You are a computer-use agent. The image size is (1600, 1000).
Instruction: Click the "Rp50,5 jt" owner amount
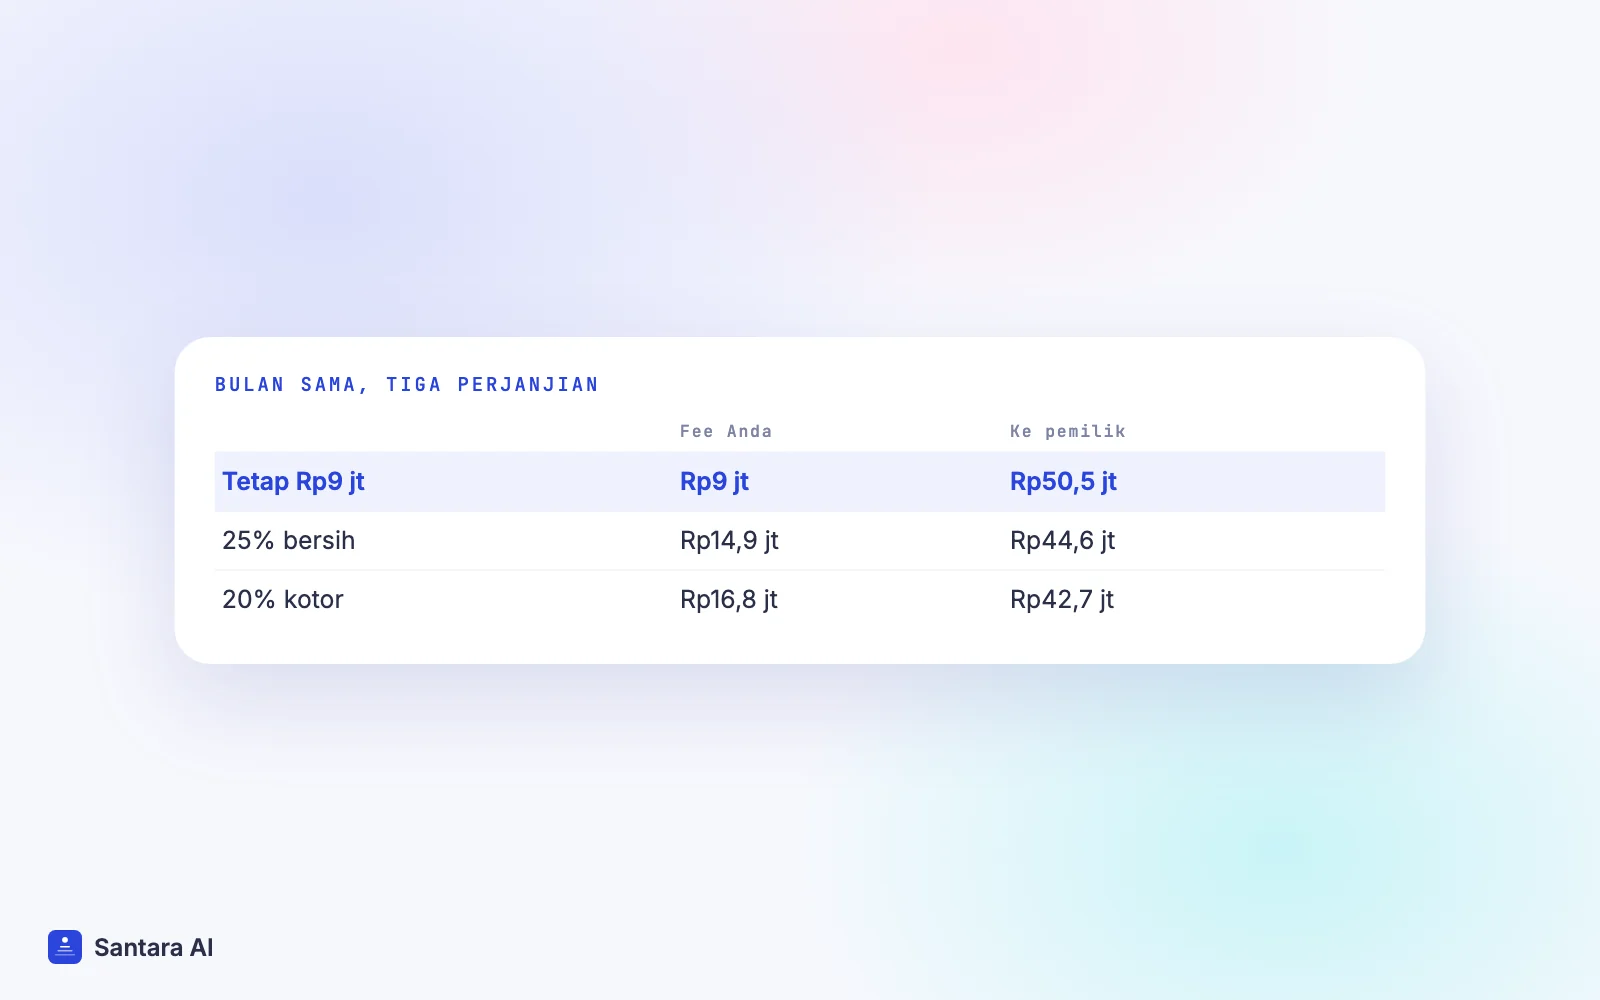pyautogui.click(x=1063, y=482)
